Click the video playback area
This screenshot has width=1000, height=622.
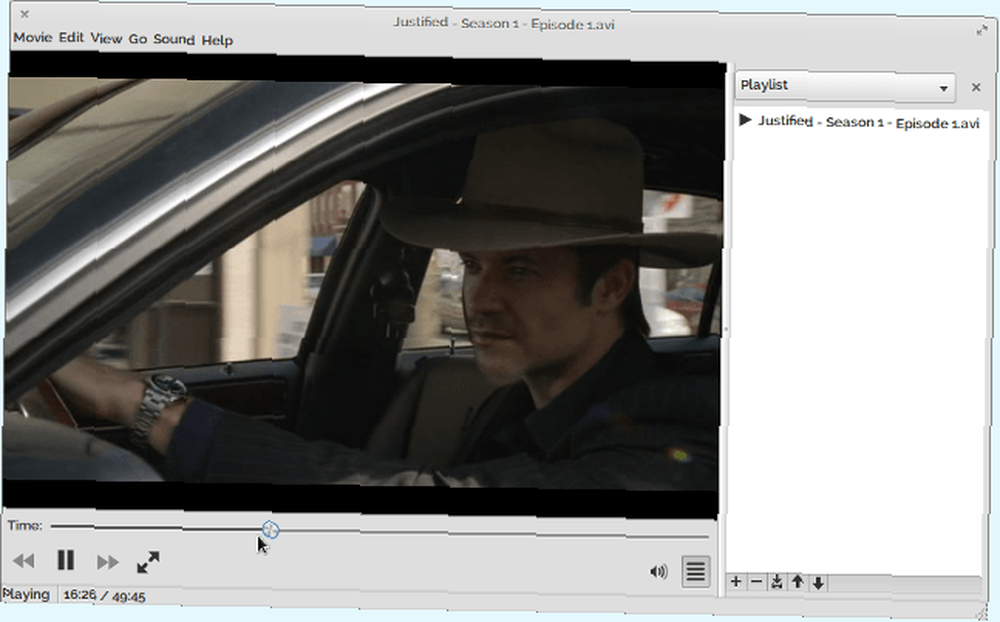coord(364,284)
